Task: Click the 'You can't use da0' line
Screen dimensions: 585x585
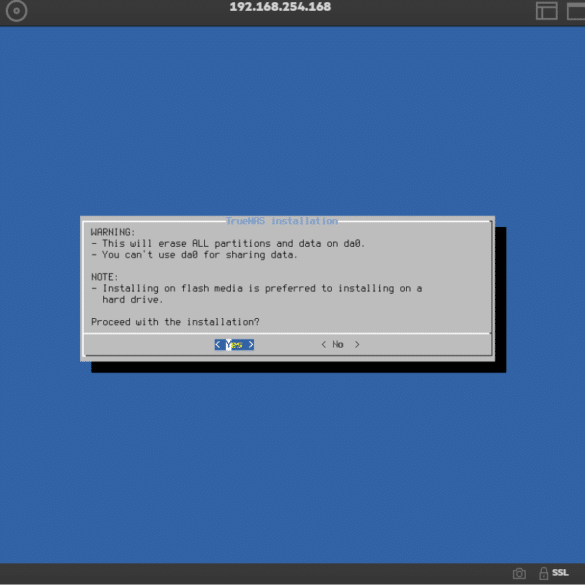Action: [194, 255]
